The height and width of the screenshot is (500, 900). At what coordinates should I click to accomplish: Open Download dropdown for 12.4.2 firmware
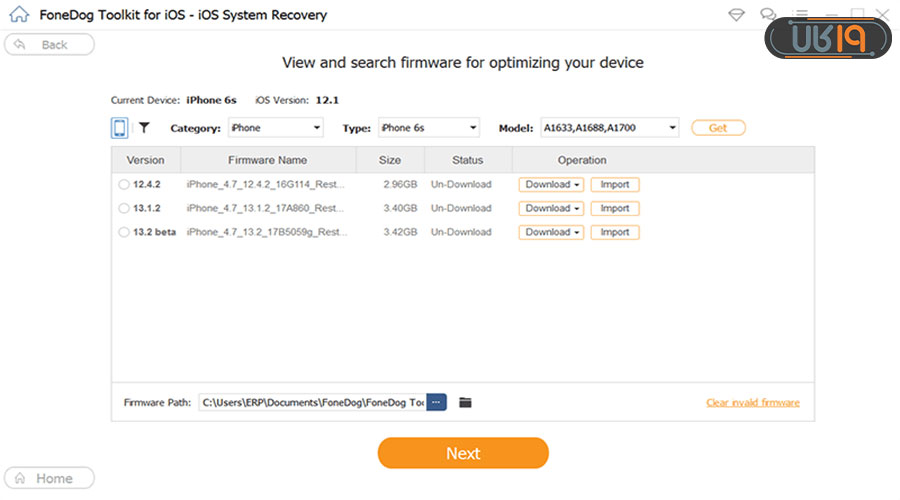(x=551, y=185)
